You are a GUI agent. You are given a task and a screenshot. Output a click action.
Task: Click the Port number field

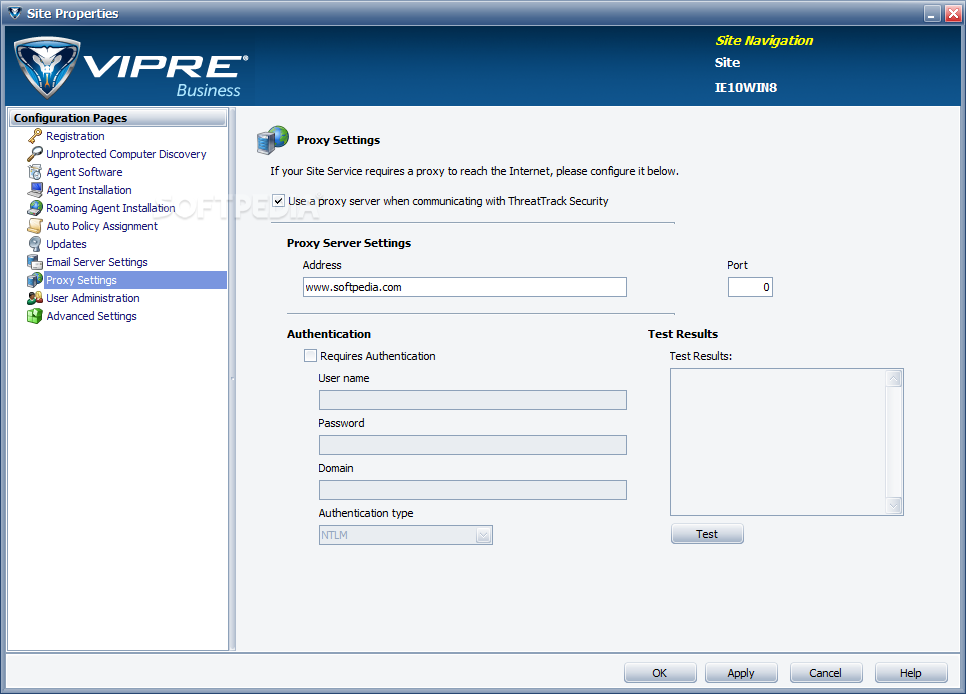click(x=750, y=287)
